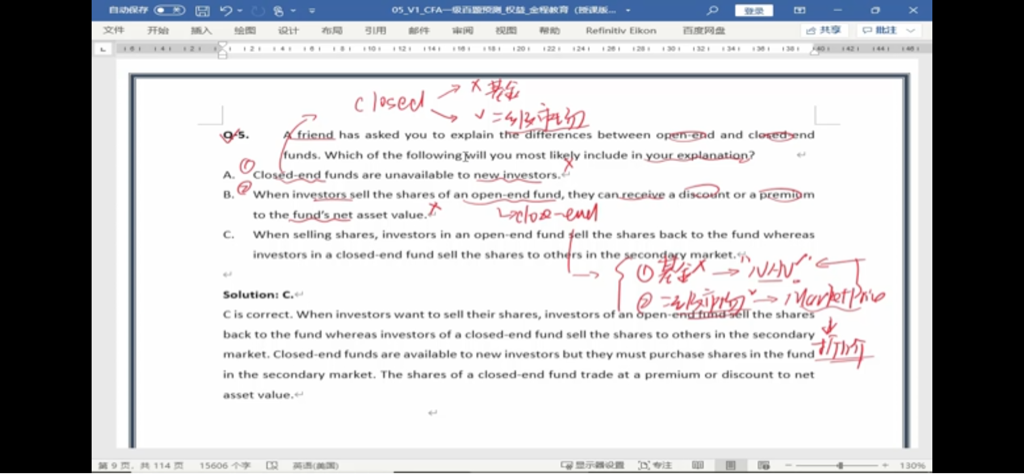Toggle the AutoSave (自动保存) switch
The height and width of the screenshot is (474, 1024).
tap(169, 10)
